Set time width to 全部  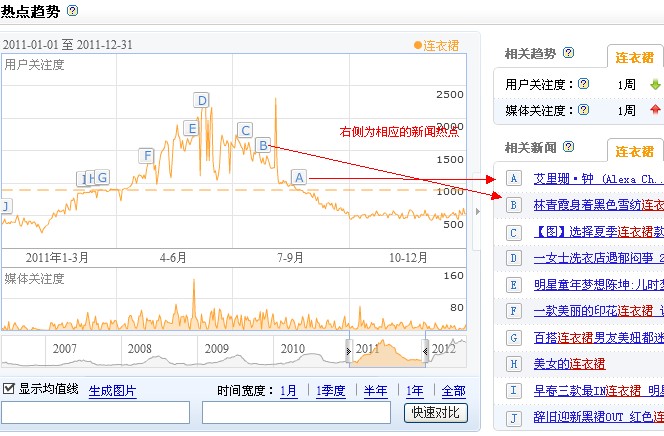(x=453, y=391)
